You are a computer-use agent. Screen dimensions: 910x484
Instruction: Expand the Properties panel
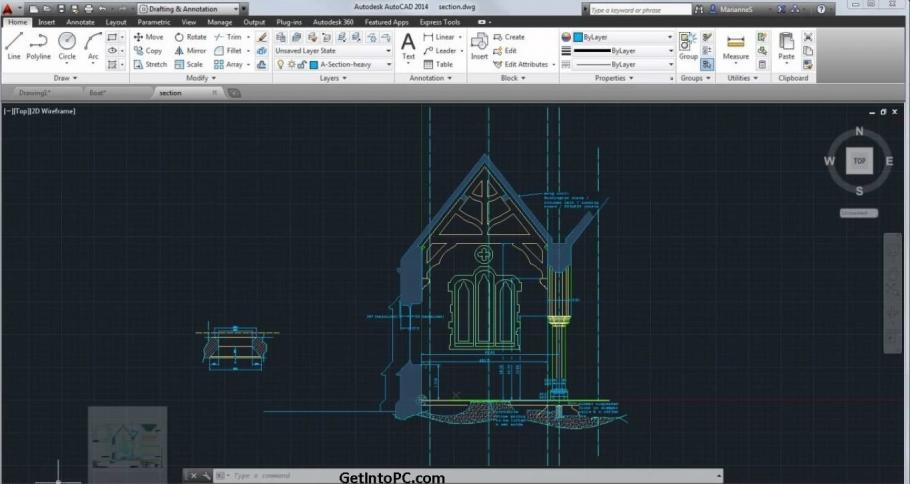[x=614, y=78]
